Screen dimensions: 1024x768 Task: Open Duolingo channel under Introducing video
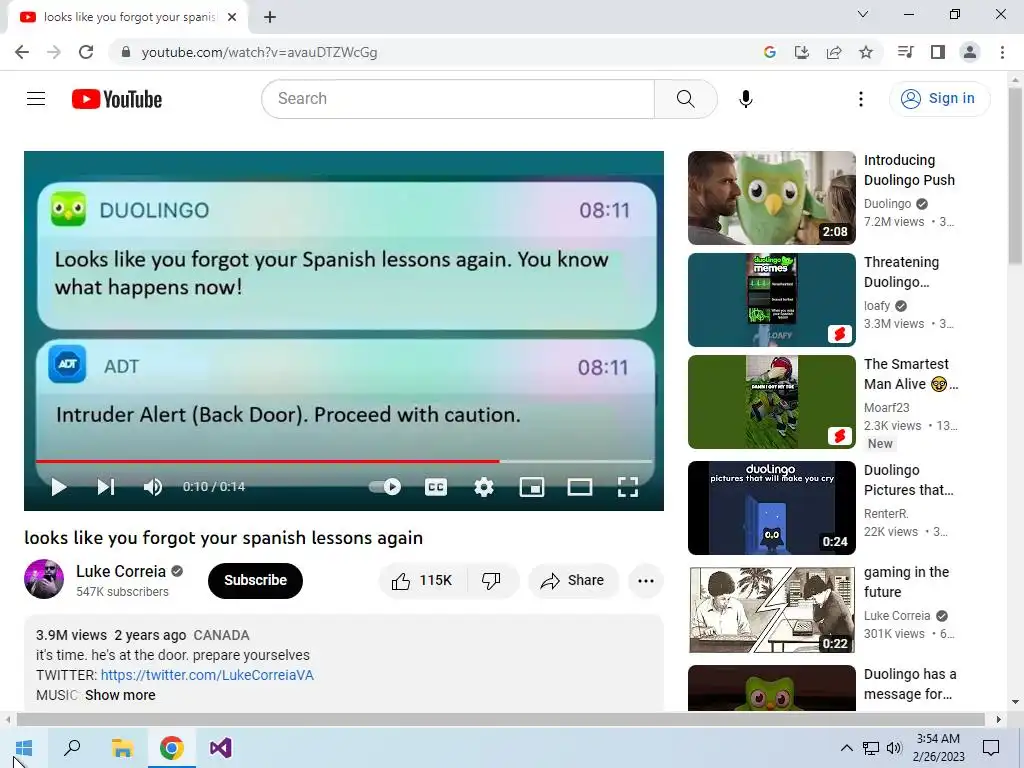coord(888,204)
